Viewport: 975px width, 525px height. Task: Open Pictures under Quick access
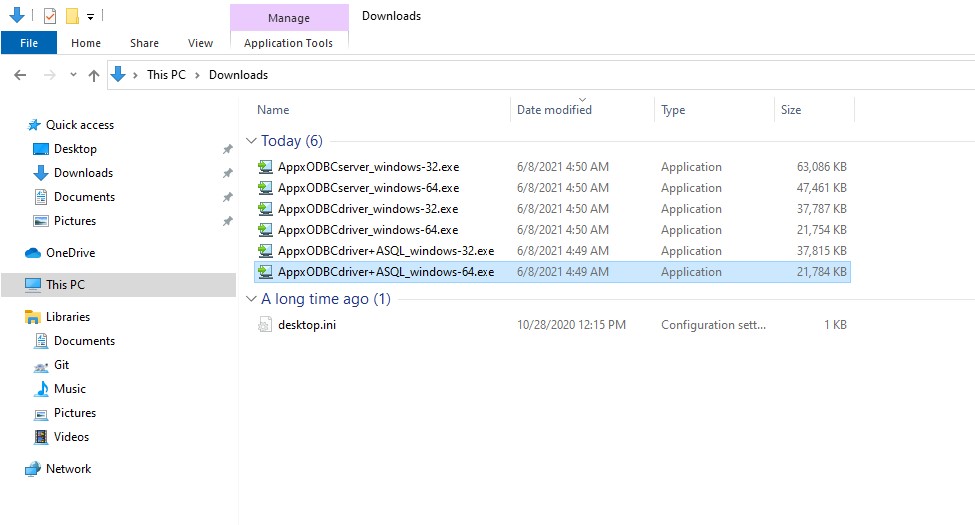[x=75, y=221]
